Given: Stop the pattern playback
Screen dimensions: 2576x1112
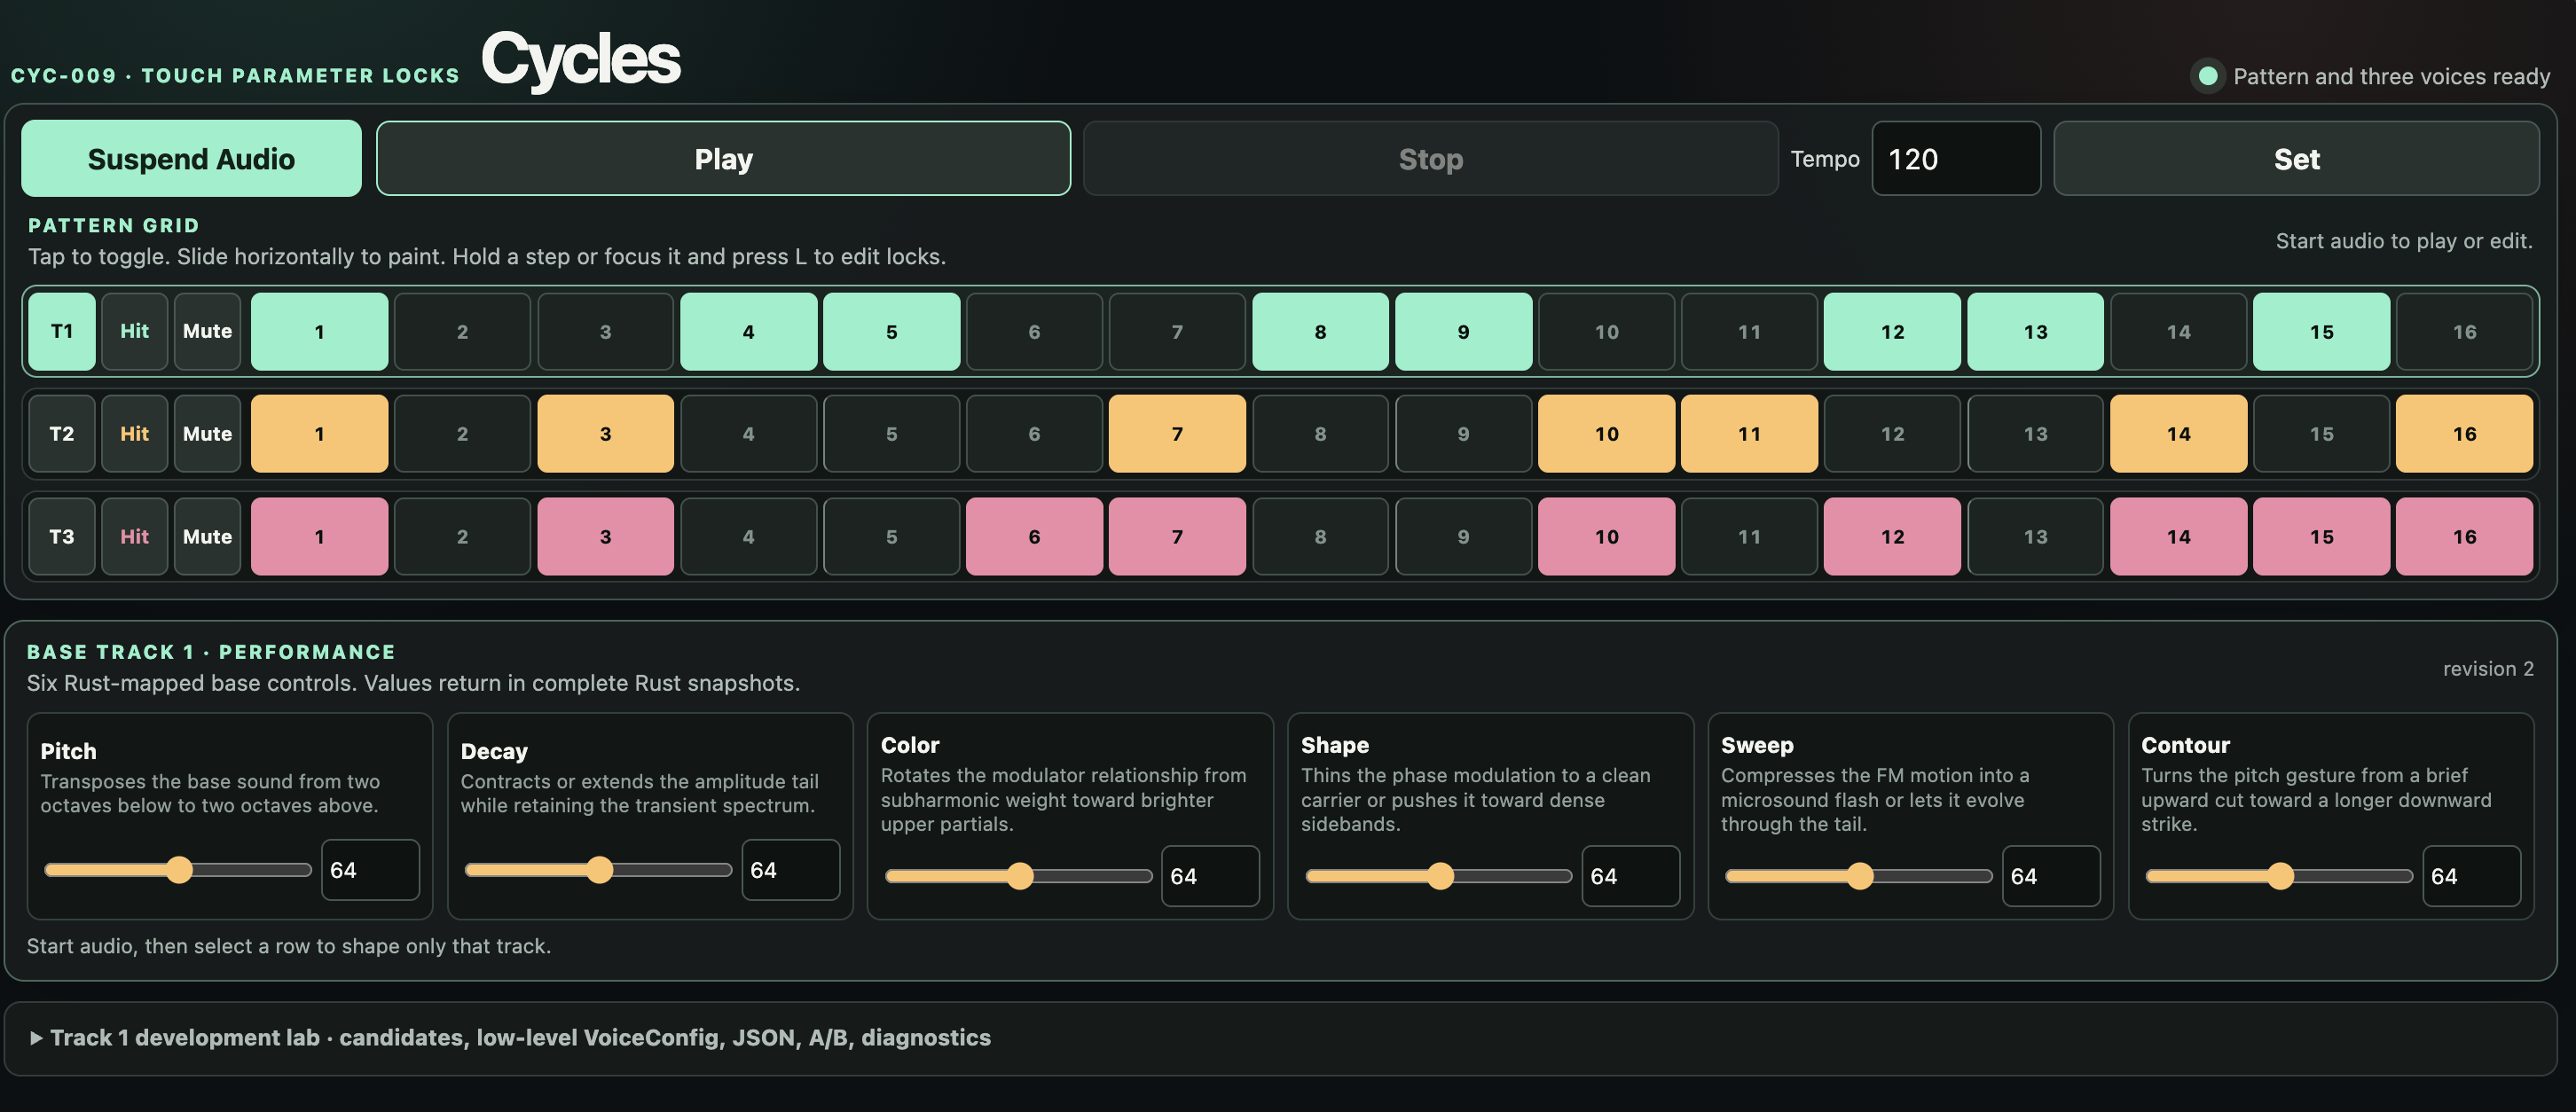Looking at the screenshot, I should (1430, 159).
